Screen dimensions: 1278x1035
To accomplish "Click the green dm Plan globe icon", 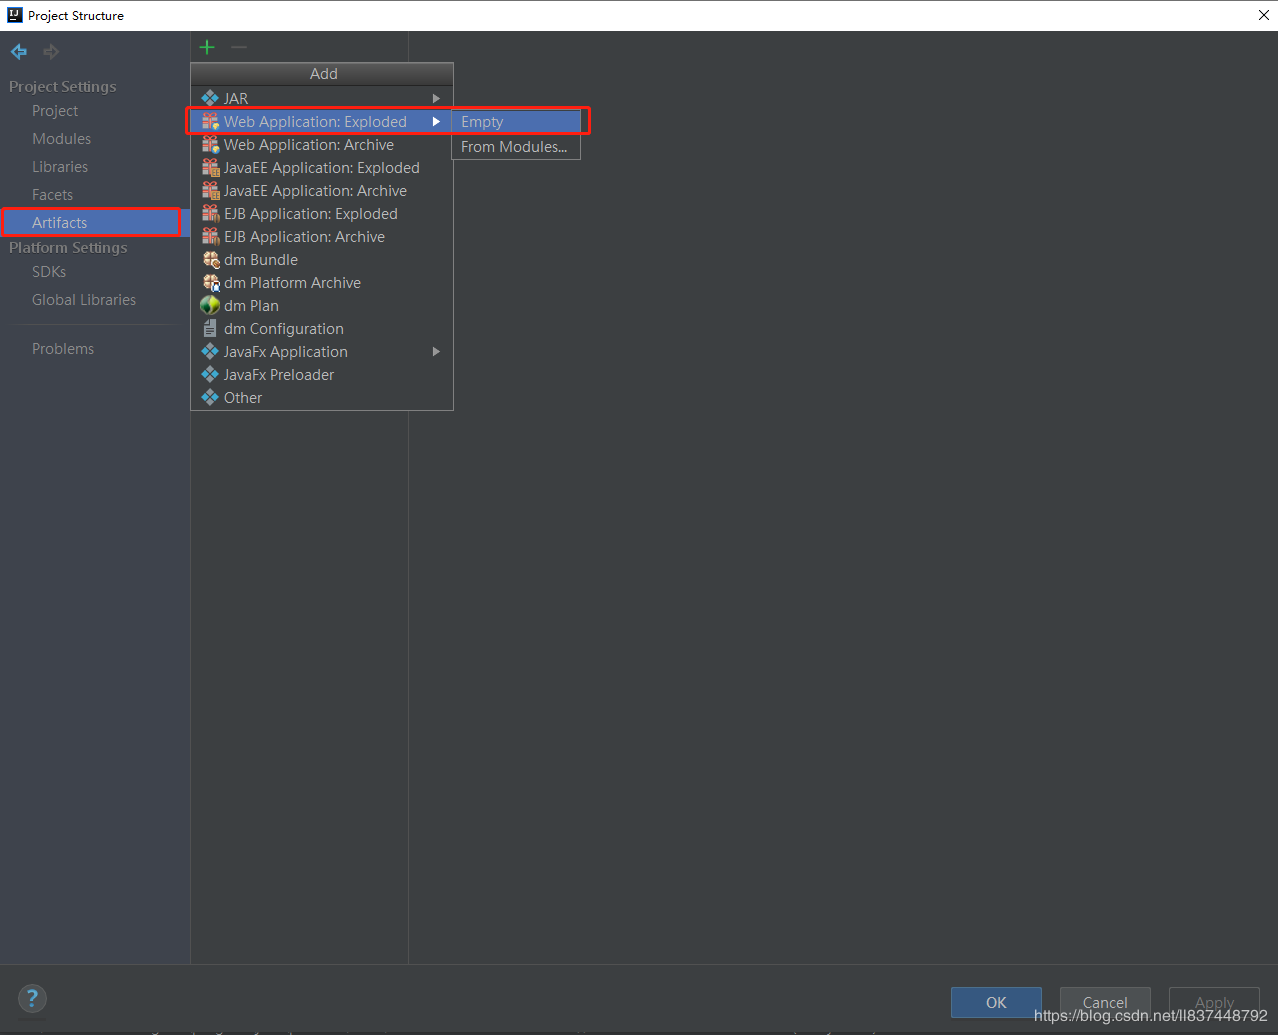I will point(210,305).
